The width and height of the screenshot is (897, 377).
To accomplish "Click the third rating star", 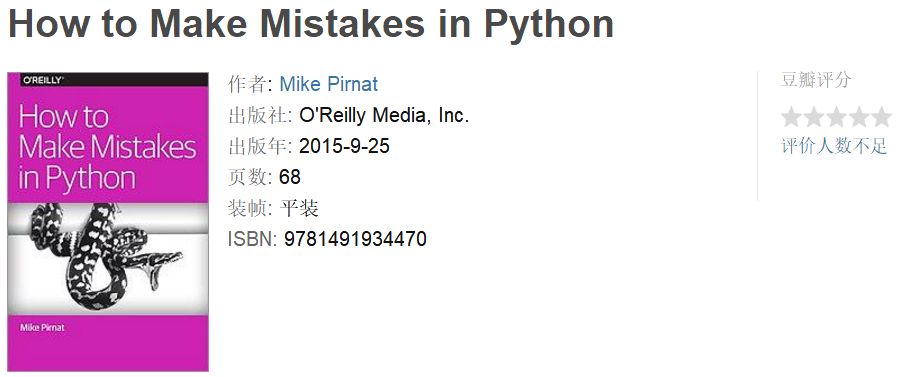I will (836, 117).
